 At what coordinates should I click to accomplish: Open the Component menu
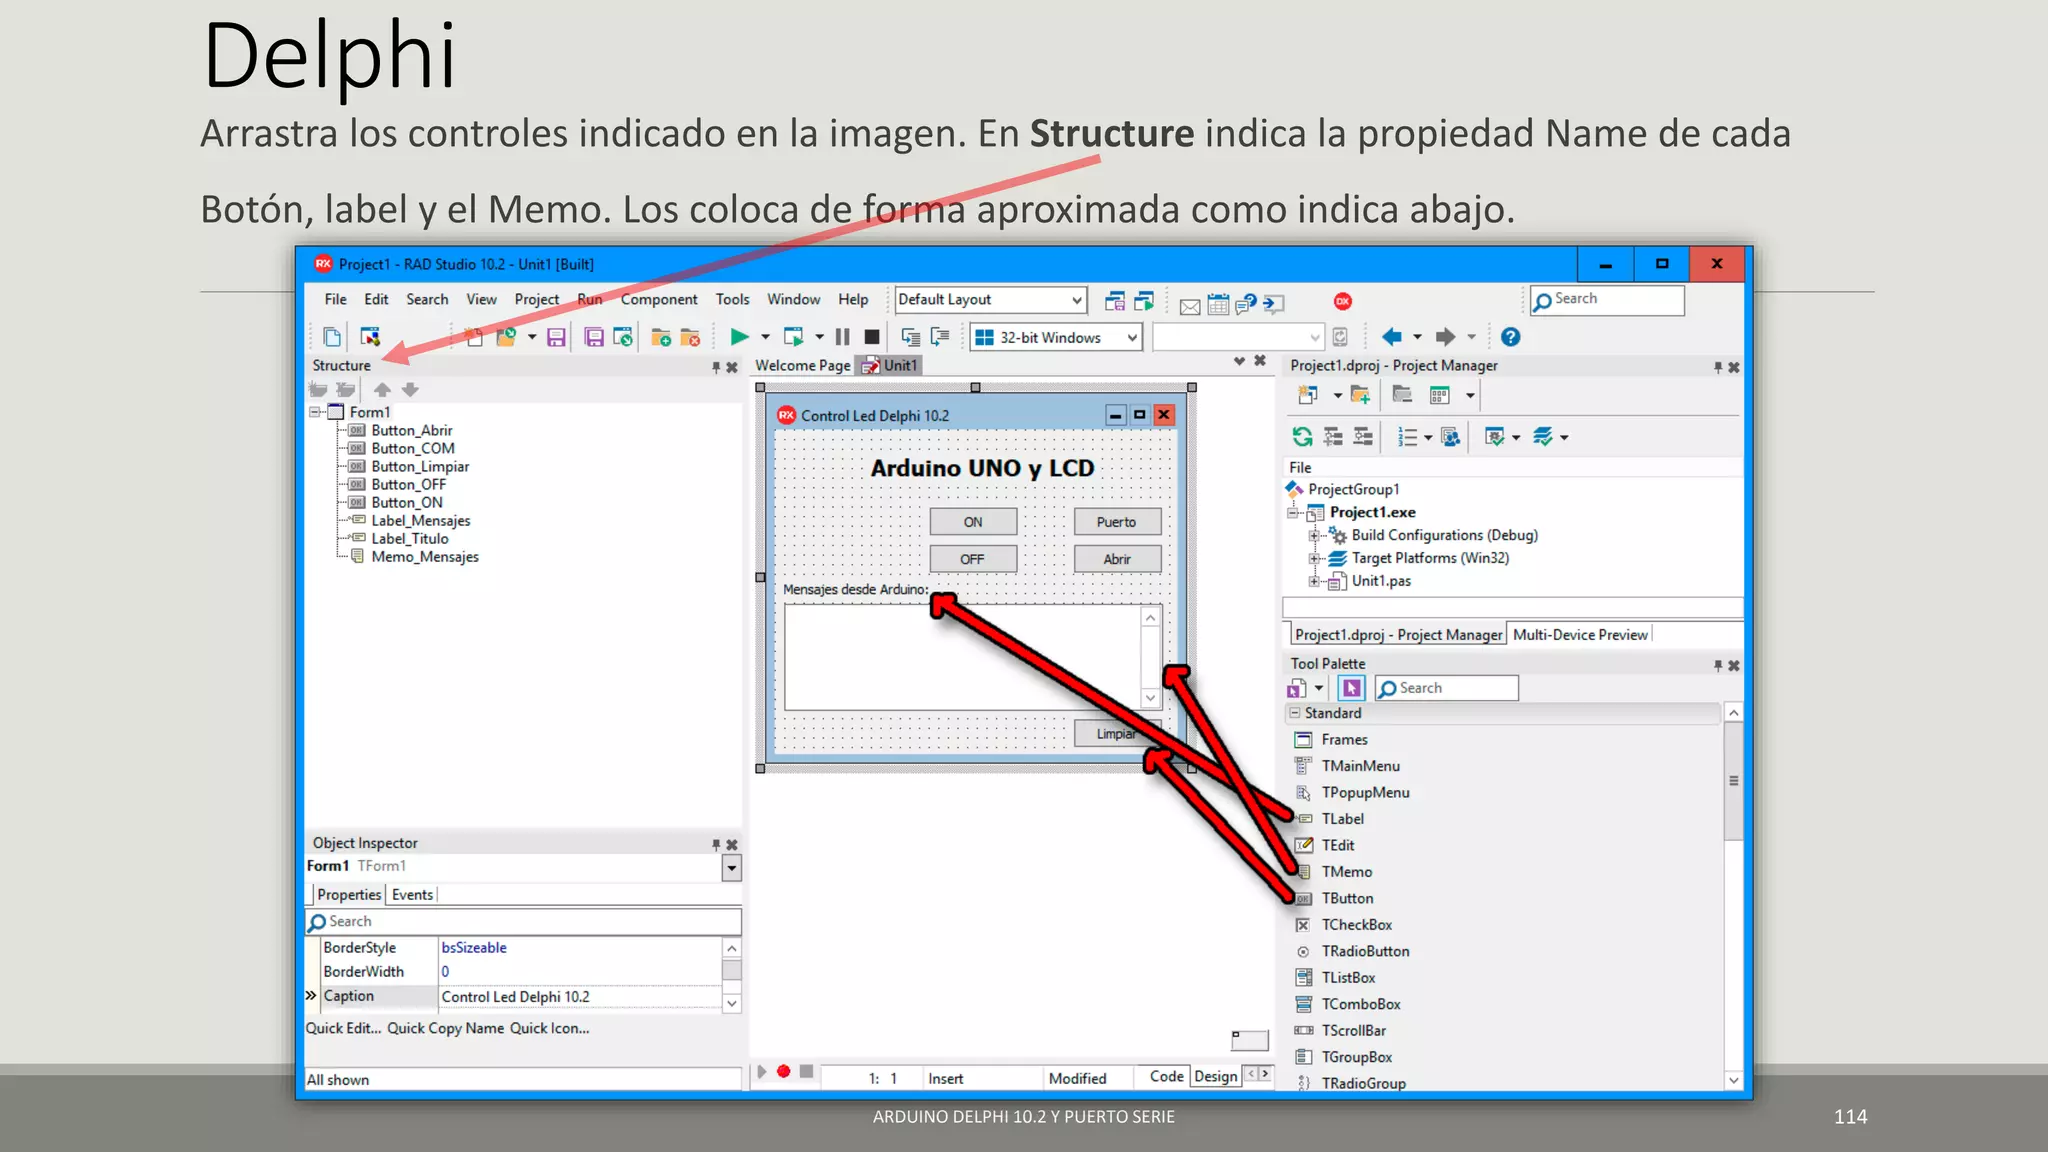point(659,299)
